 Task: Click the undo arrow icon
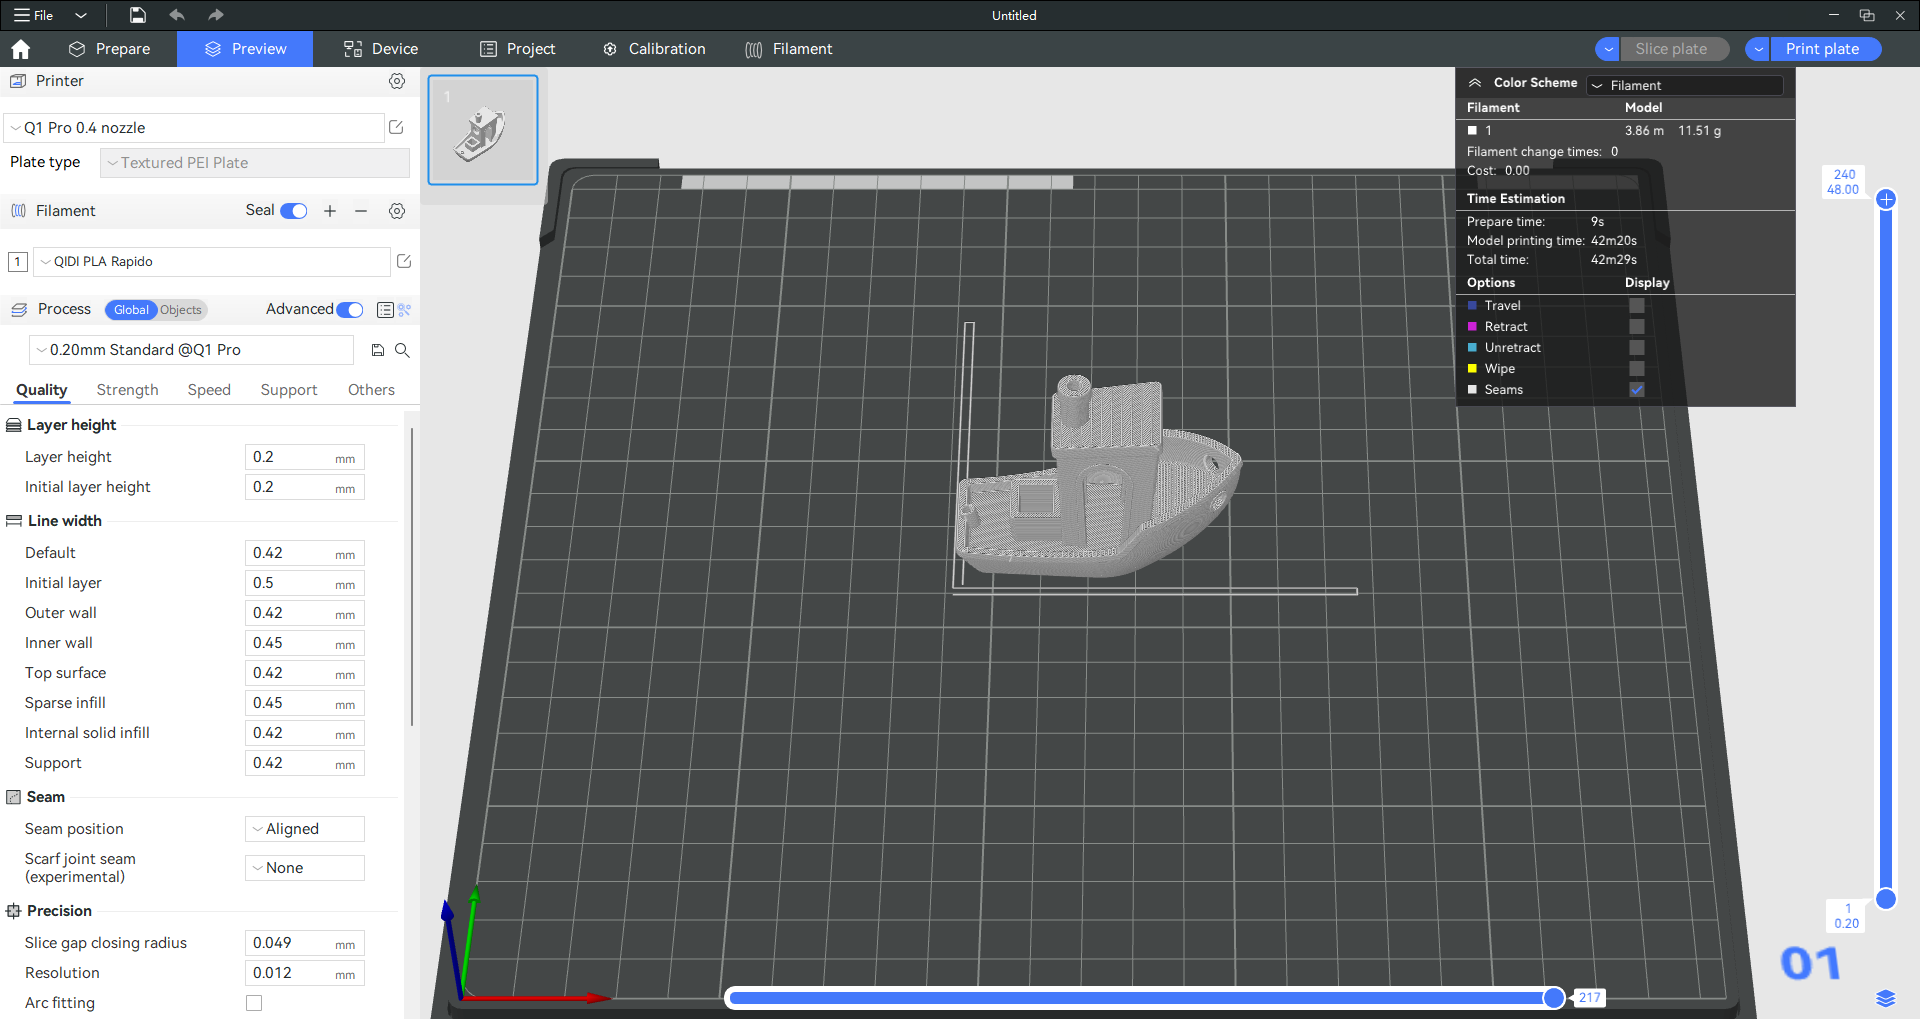[x=177, y=15]
